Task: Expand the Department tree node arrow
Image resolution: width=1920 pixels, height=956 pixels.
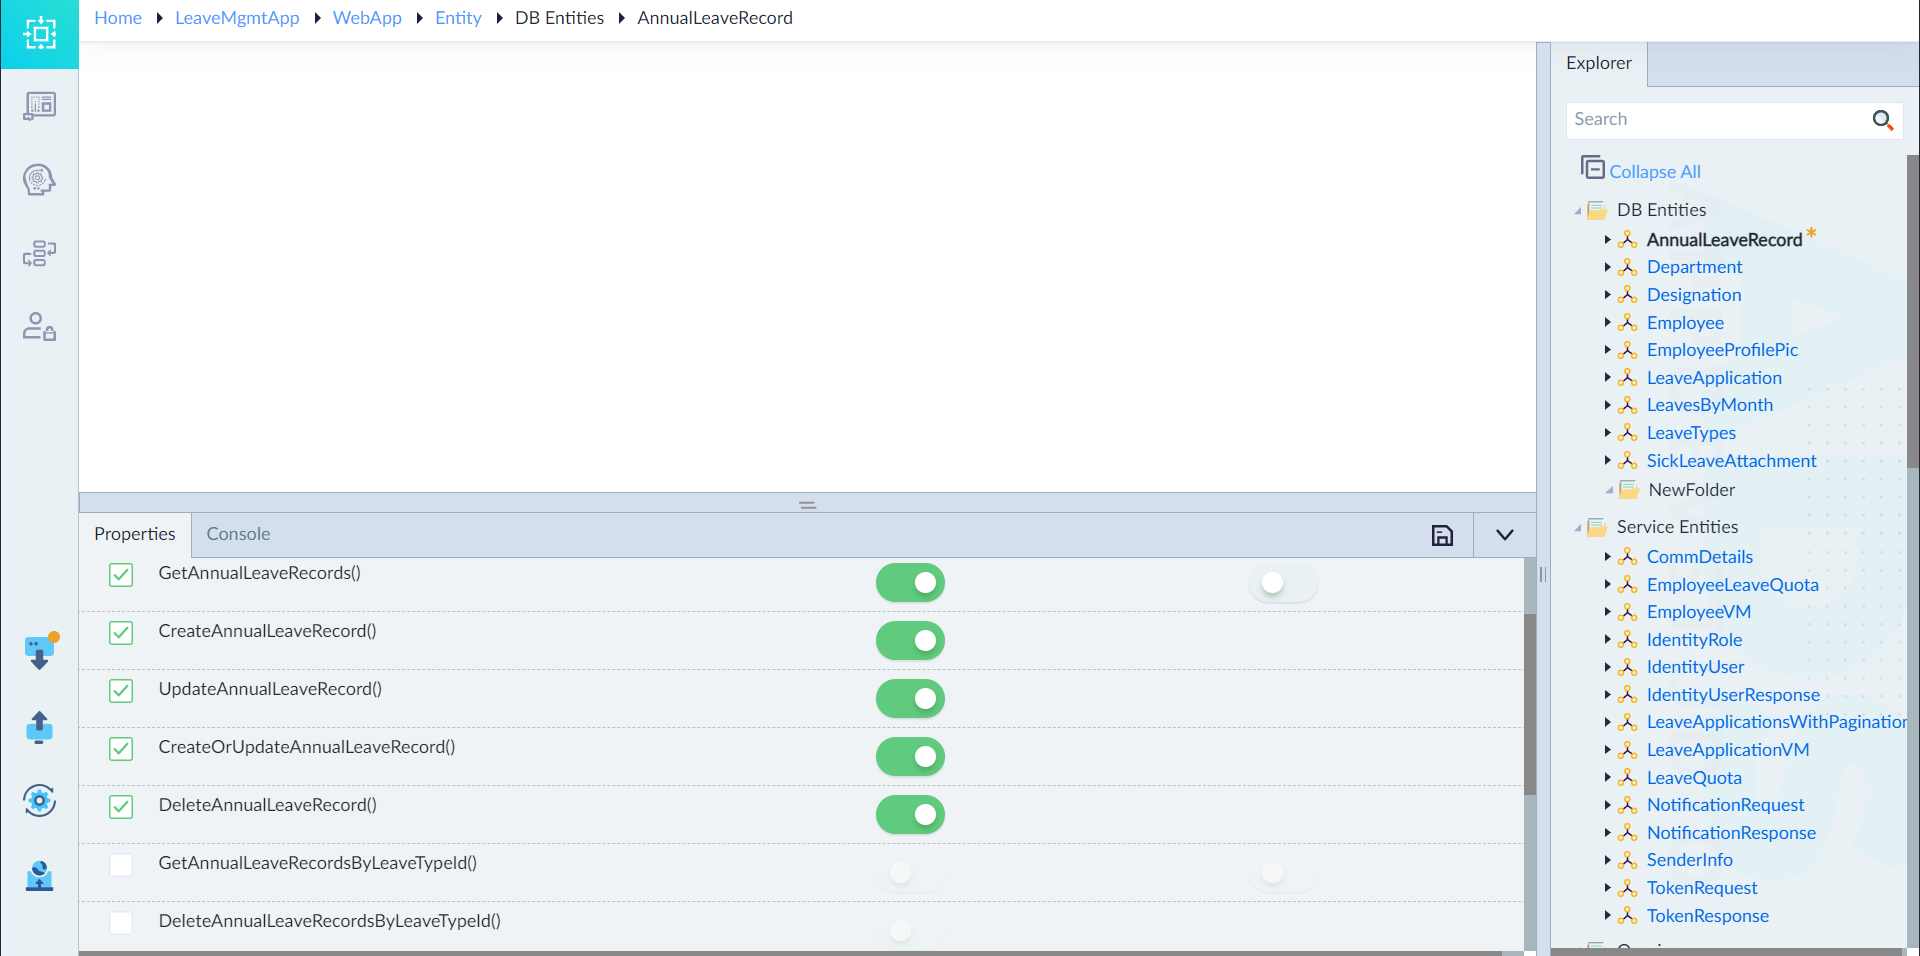Action: (x=1607, y=267)
